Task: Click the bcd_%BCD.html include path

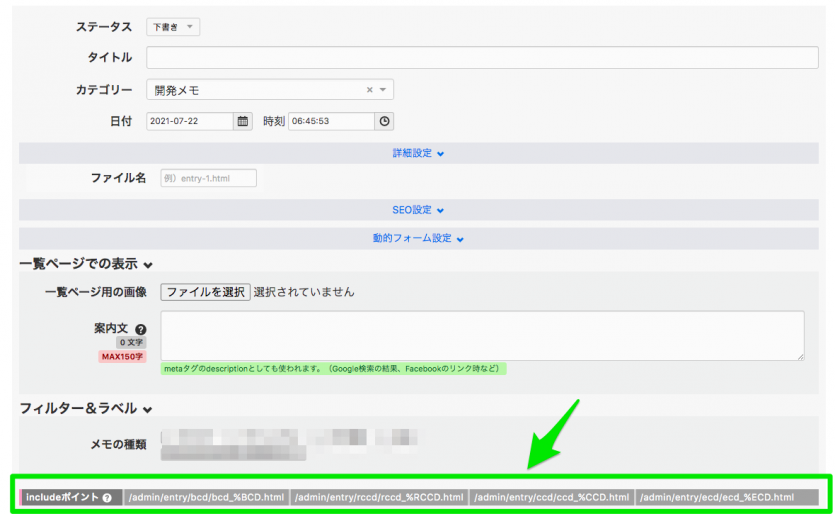Action: (207, 498)
